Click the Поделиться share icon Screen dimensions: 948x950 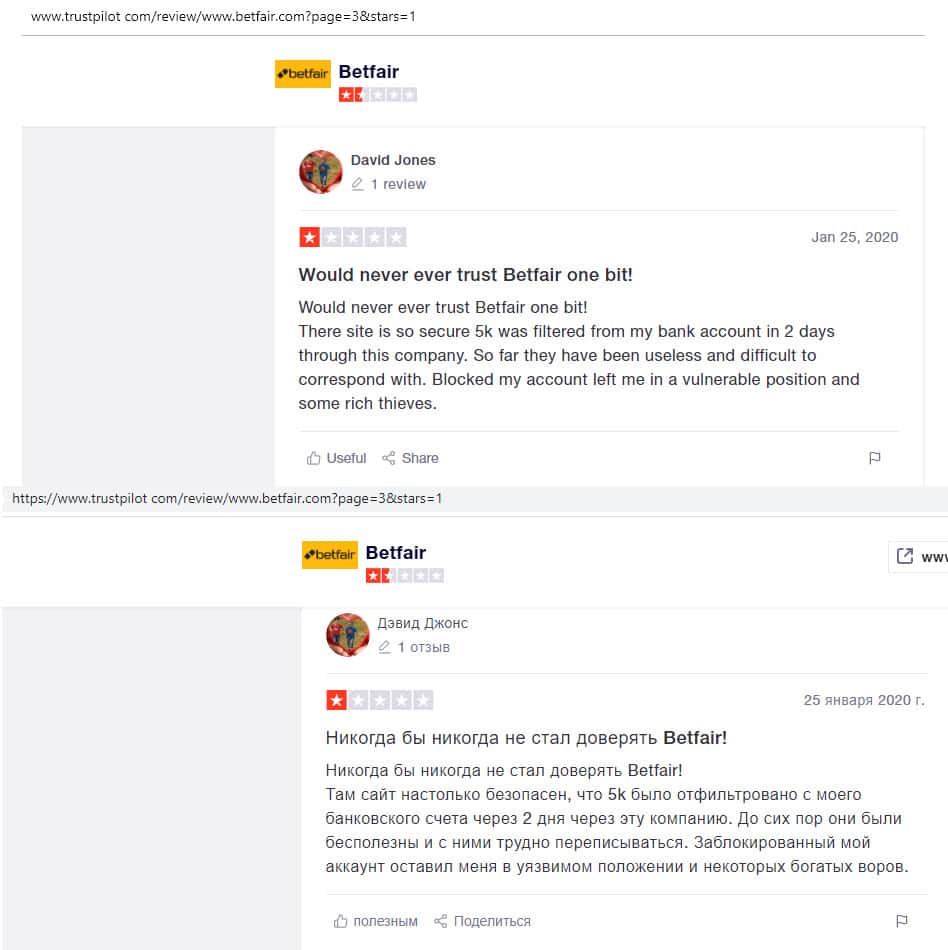(440, 921)
